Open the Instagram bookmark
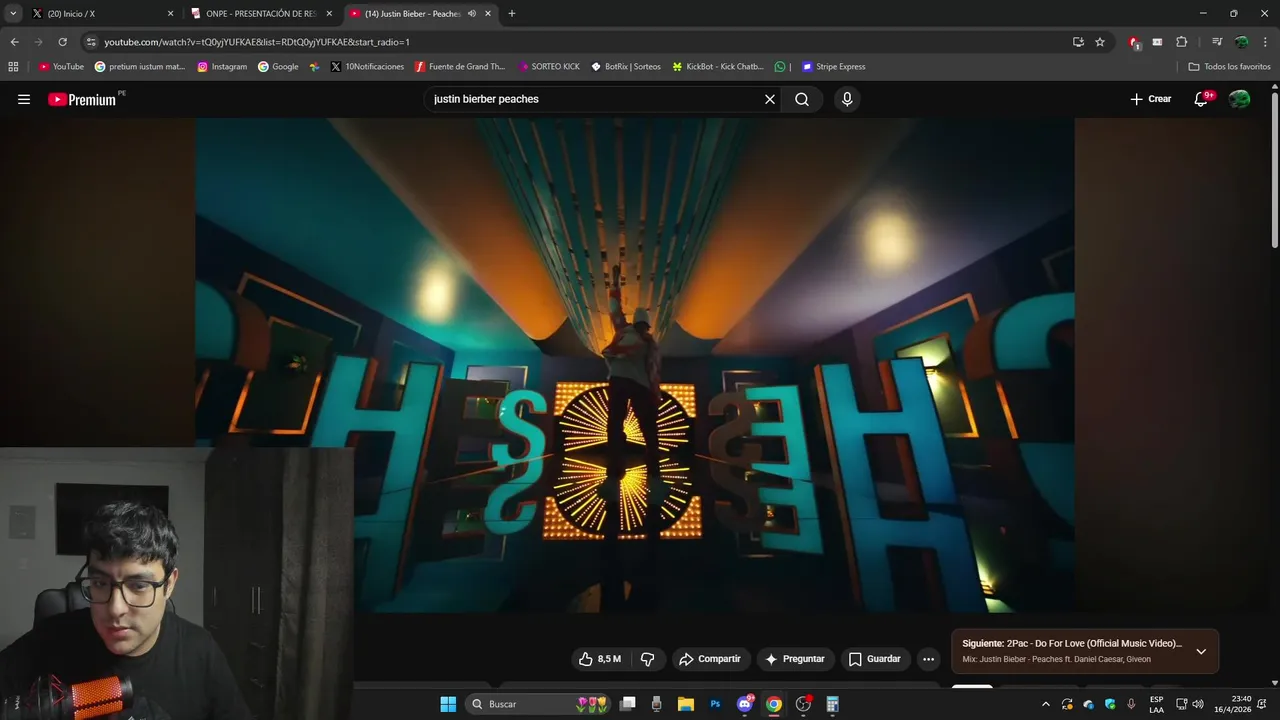This screenshot has height=720, width=1280. click(x=222, y=67)
